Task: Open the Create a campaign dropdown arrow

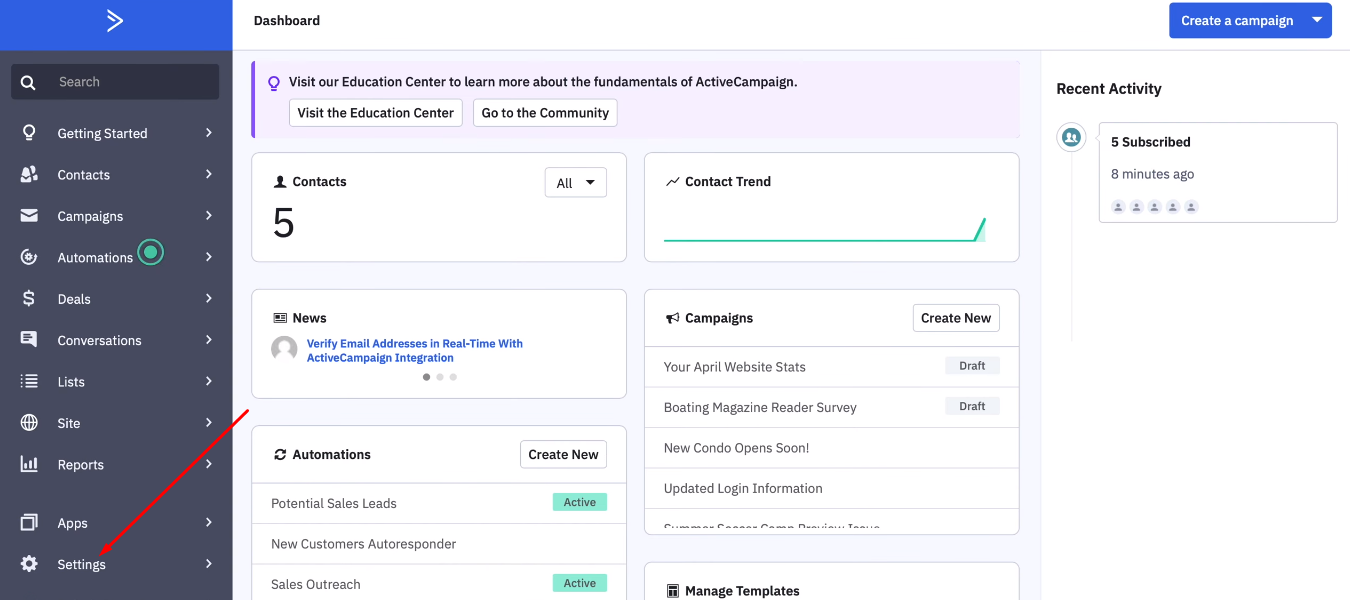Action: coord(1317,20)
